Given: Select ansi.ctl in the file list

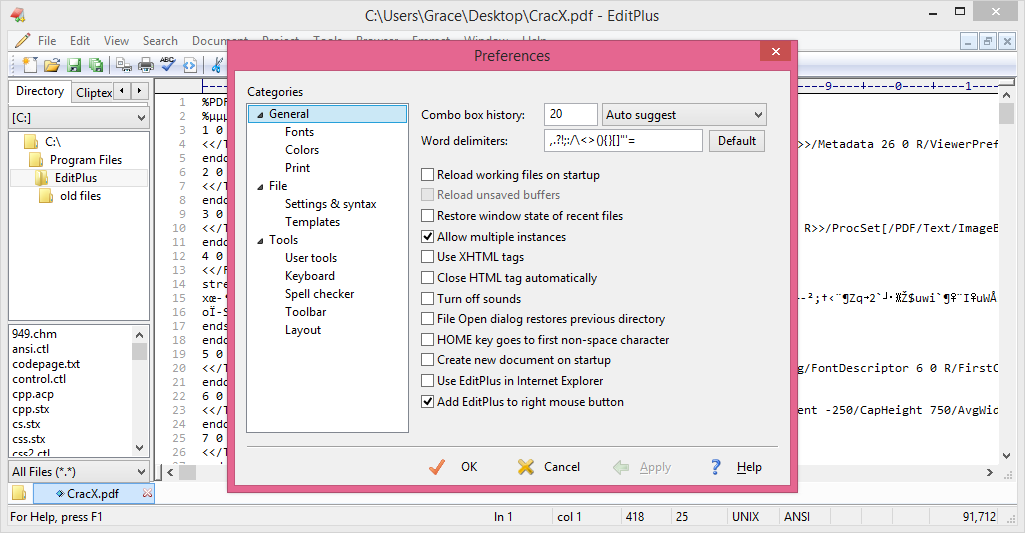Looking at the screenshot, I should click(x=31, y=349).
